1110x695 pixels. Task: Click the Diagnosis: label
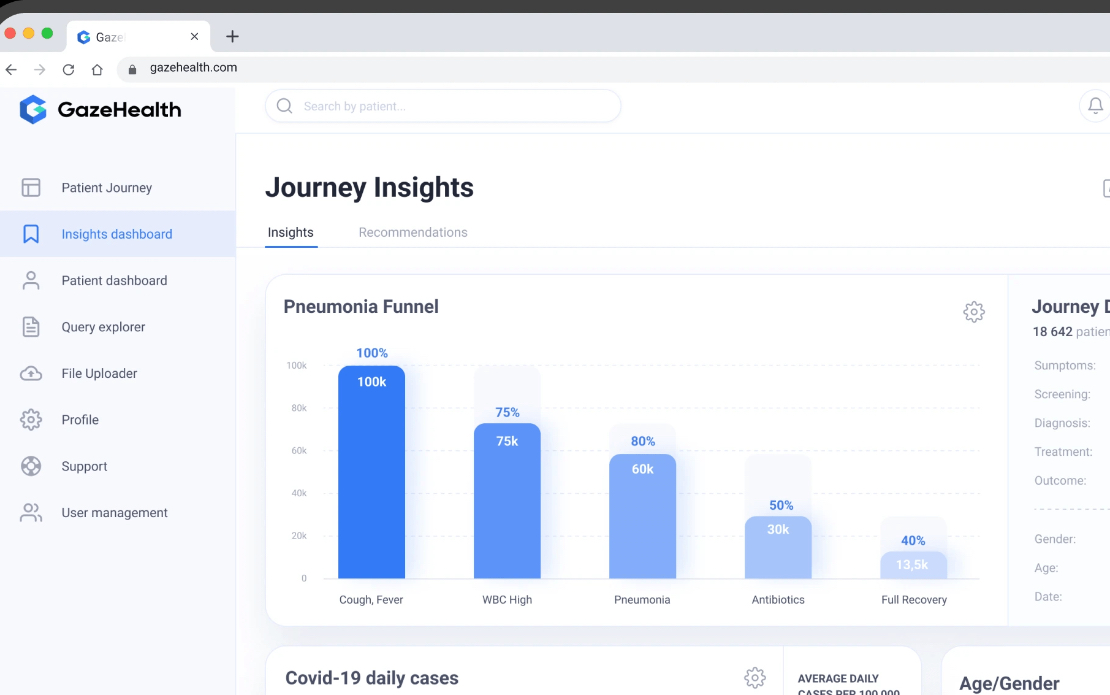[1062, 423]
